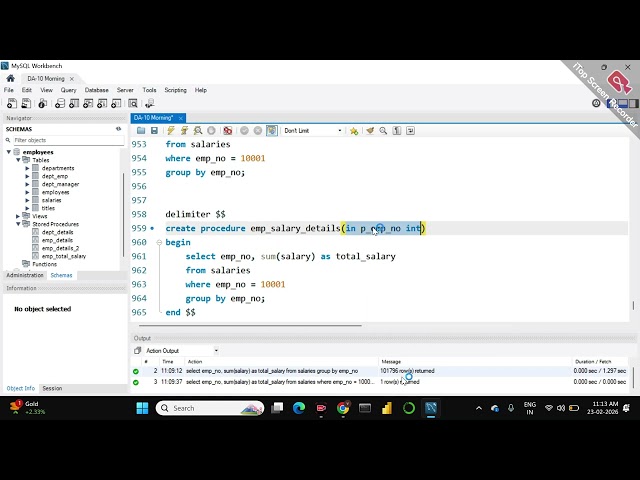Viewport: 640px width, 480px height.
Task: Create a new schema icon
Action: click(60, 104)
